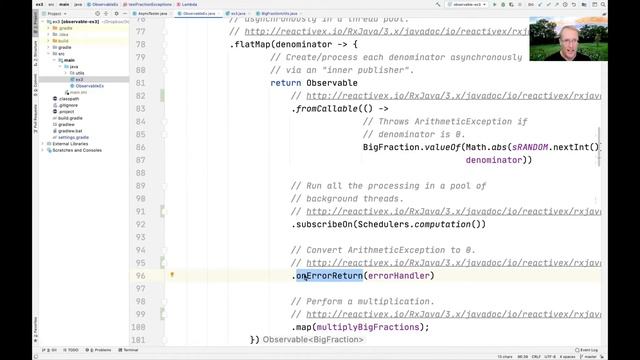The image size is (640, 360).
Task: Click the Search Everywhere magnifier icon
Action: tap(603, 4)
